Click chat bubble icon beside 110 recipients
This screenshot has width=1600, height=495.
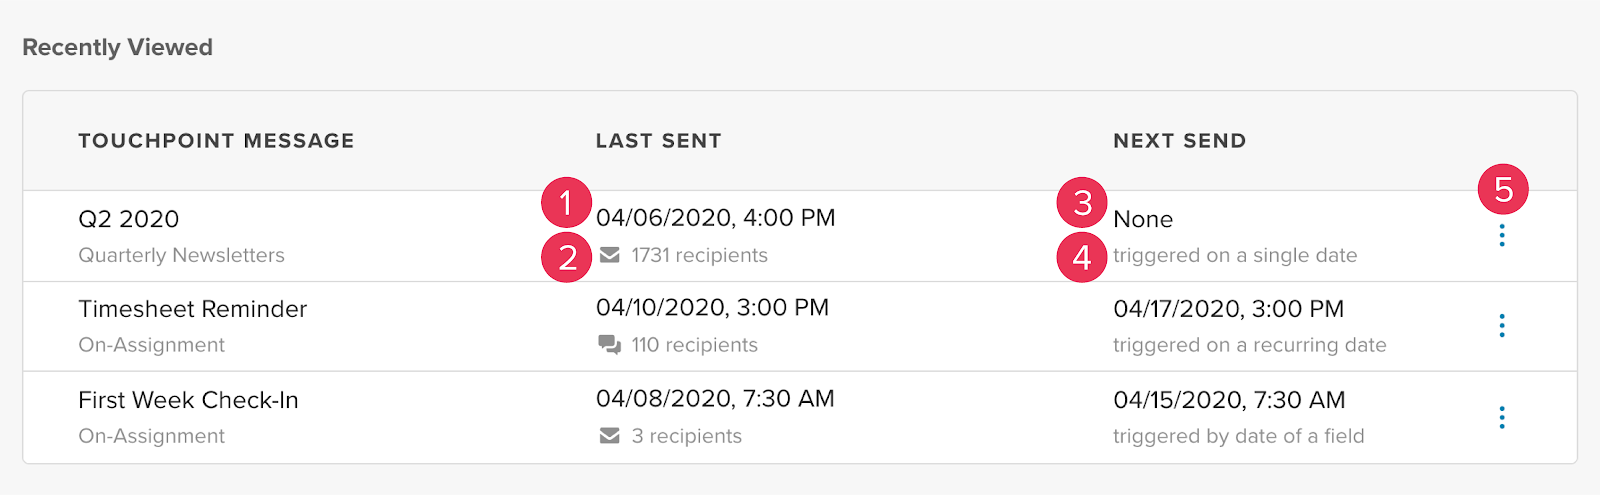(x=609, y=345)
